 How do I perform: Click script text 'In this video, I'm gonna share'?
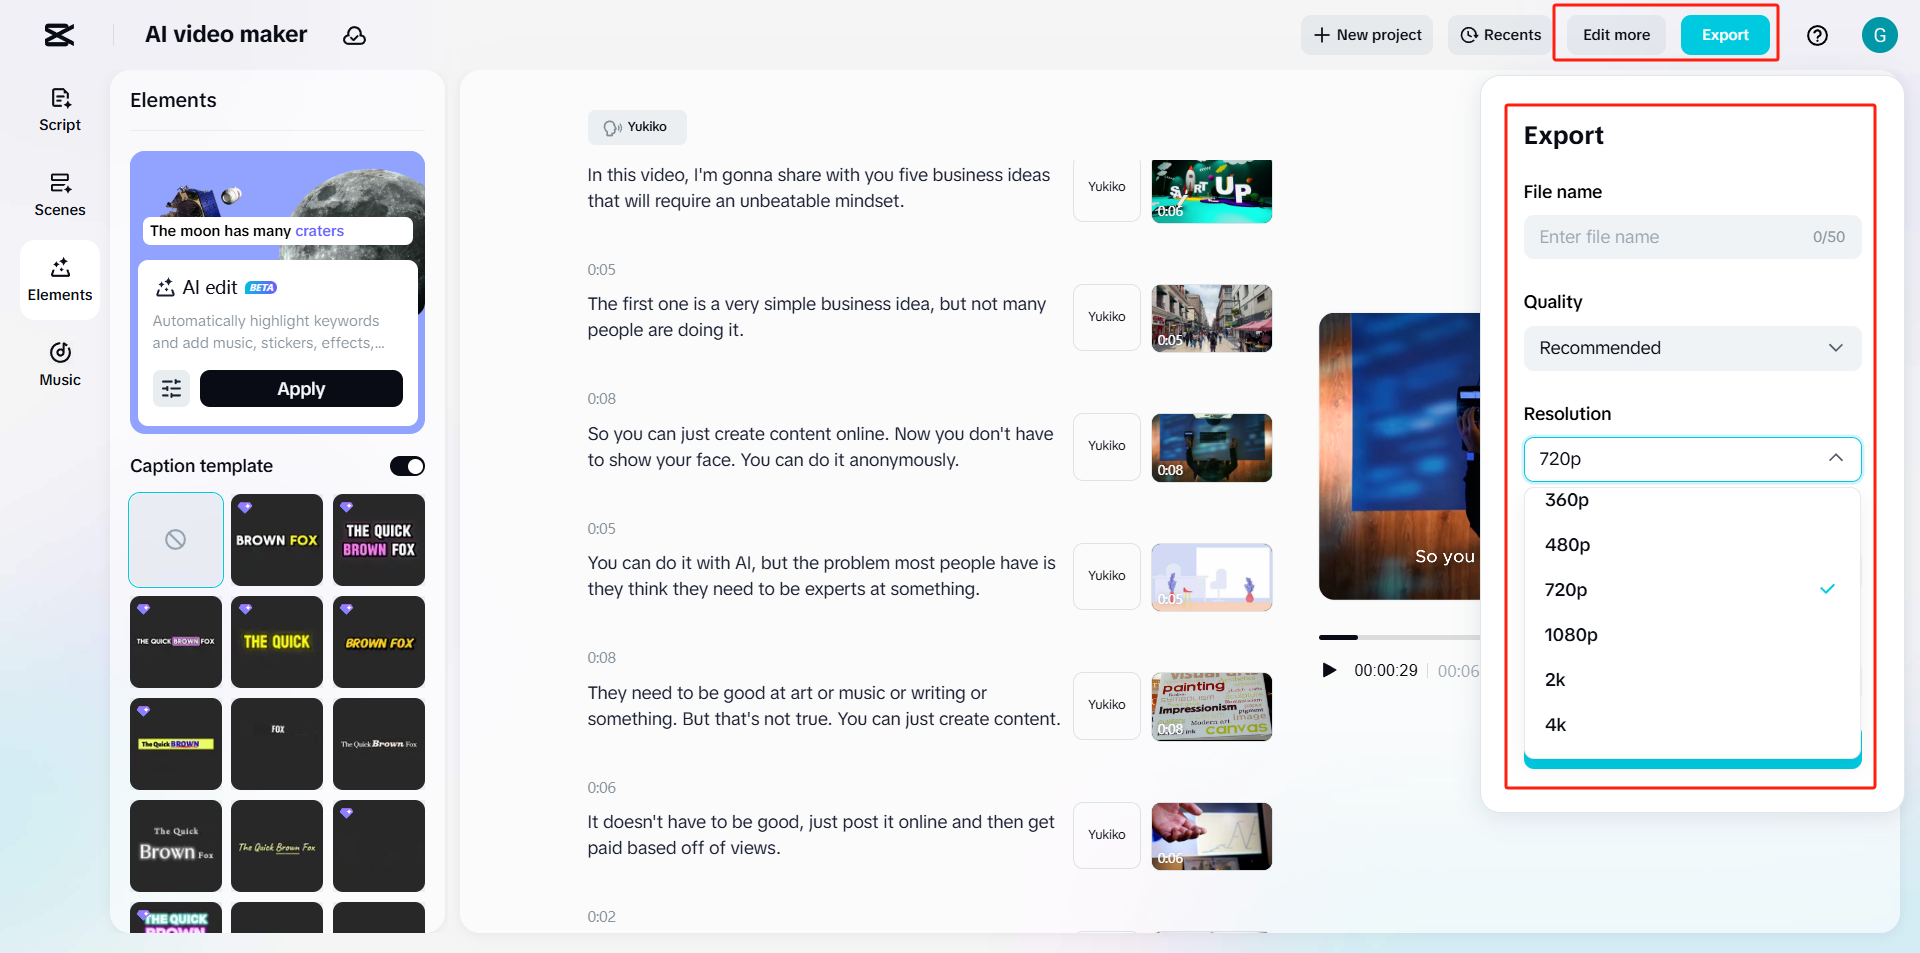[x=819, y=188]
